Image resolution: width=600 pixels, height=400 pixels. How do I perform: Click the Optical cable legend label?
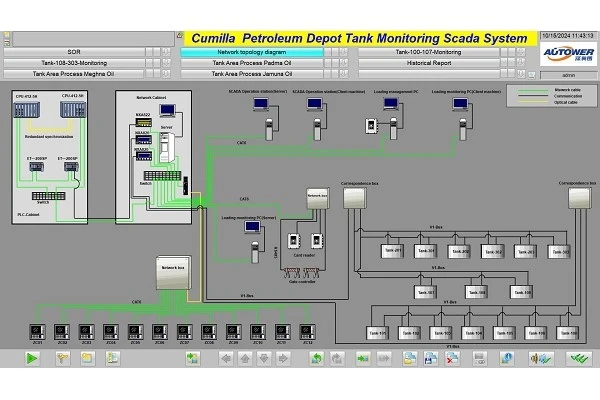(566, 103)
